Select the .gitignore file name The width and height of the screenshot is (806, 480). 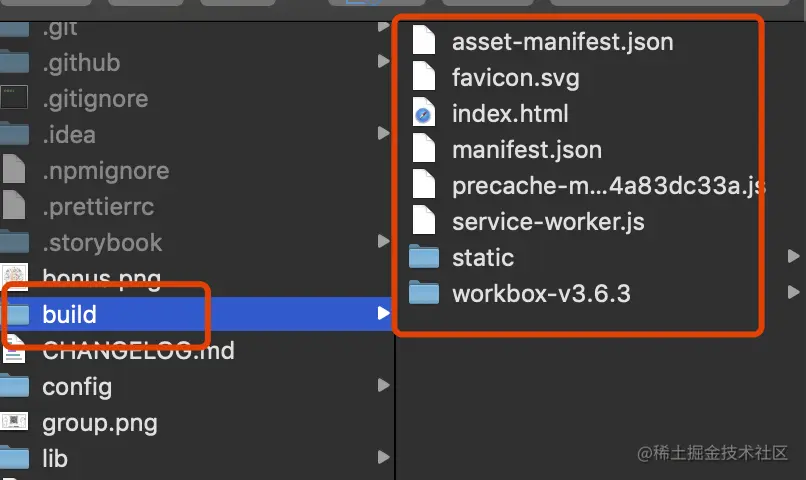pos(96,99)
